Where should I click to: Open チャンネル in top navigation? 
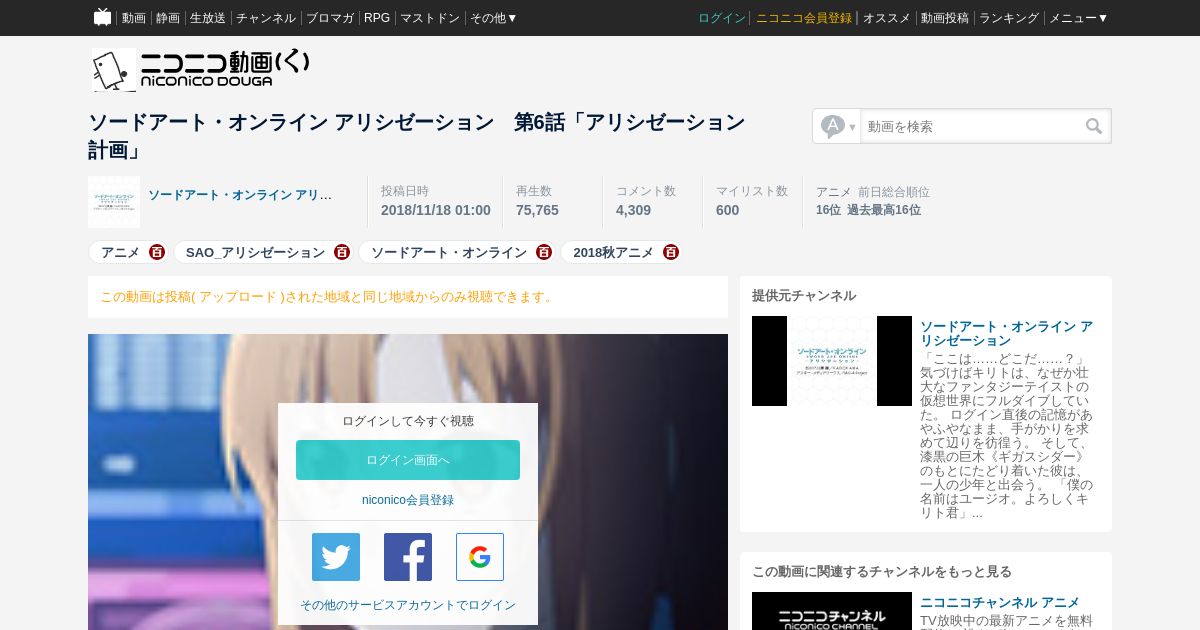point(266,18)
